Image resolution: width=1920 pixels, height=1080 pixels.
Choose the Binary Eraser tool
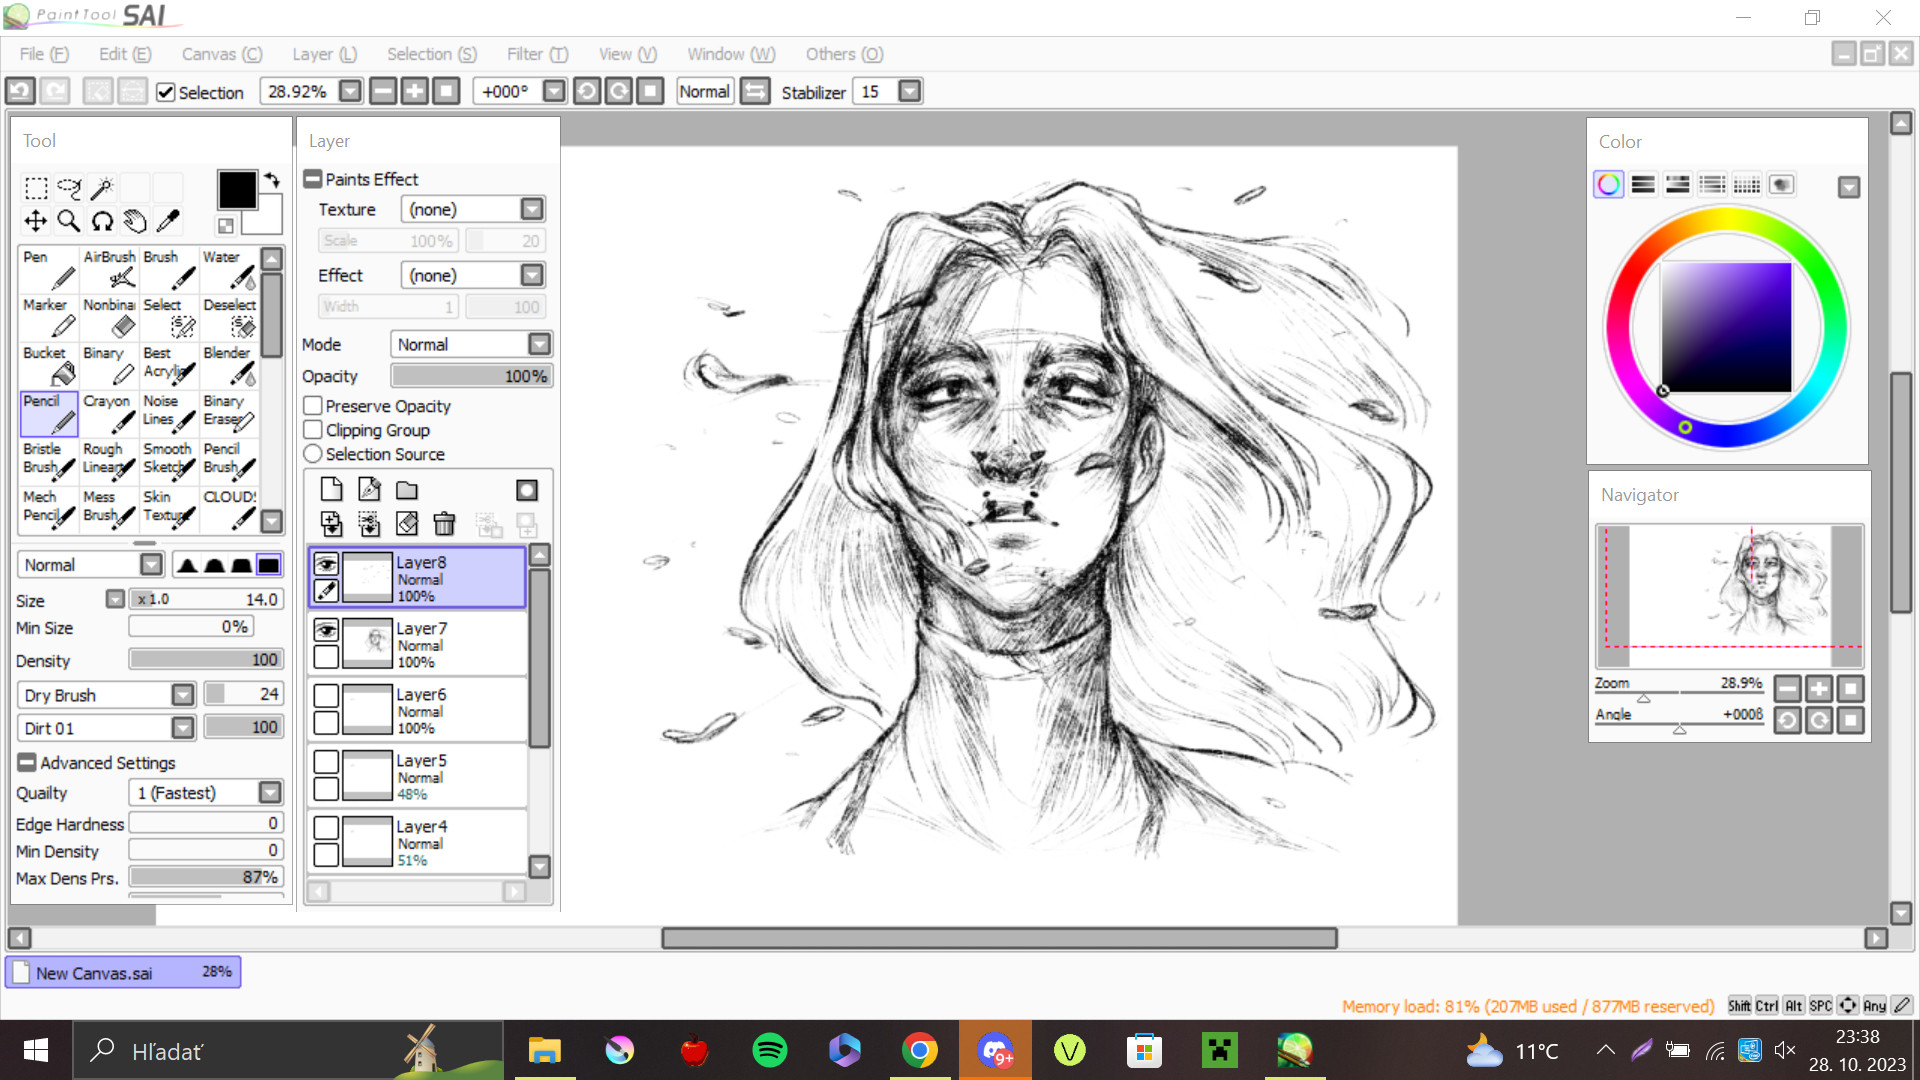229,413
